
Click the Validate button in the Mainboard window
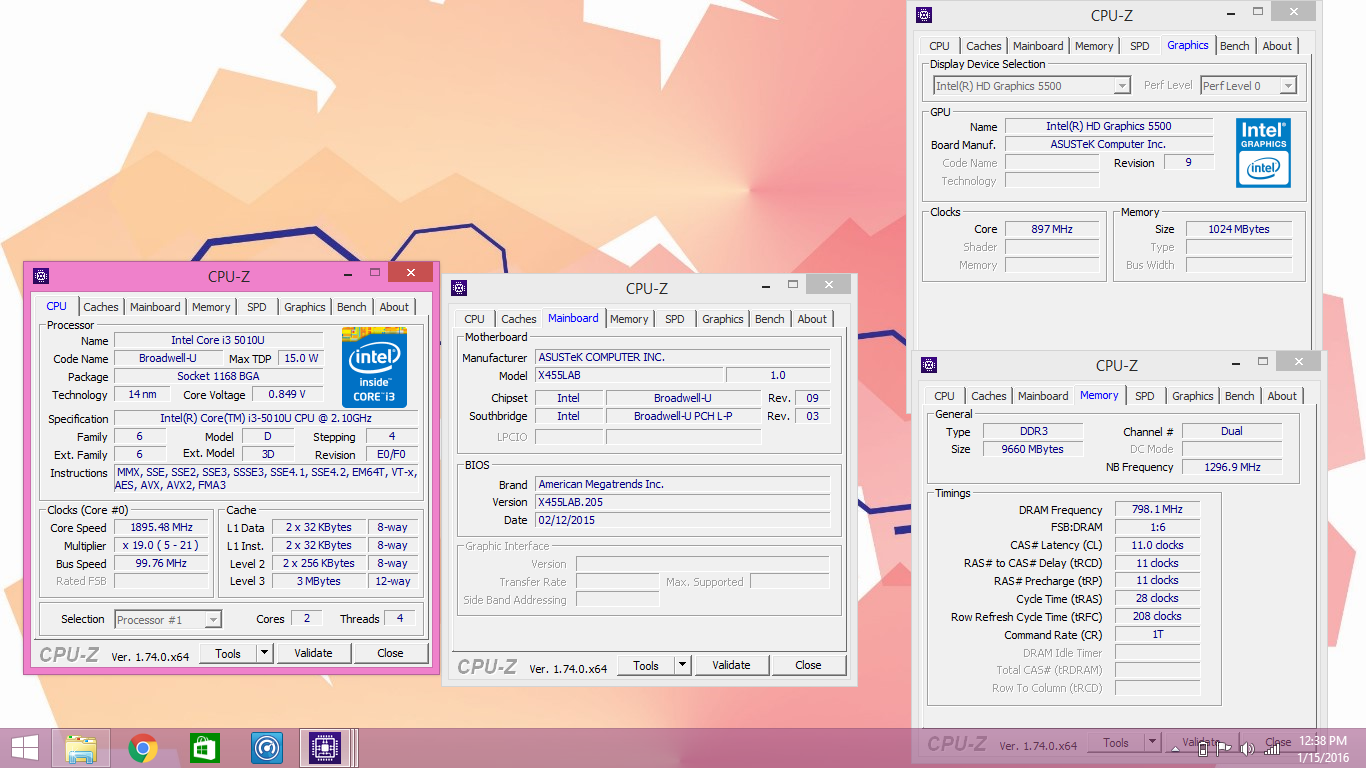(731, 665)
